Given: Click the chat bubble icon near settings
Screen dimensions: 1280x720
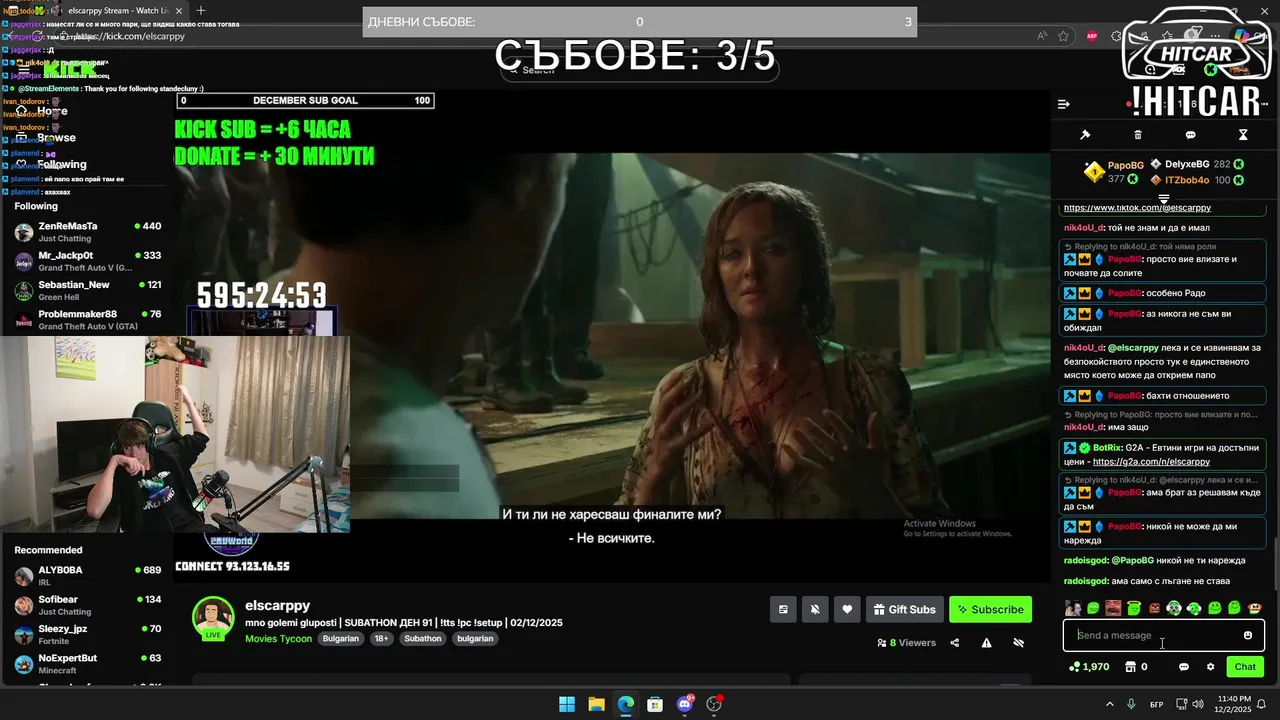Looking at the screenshot, I should point(1184,667).
